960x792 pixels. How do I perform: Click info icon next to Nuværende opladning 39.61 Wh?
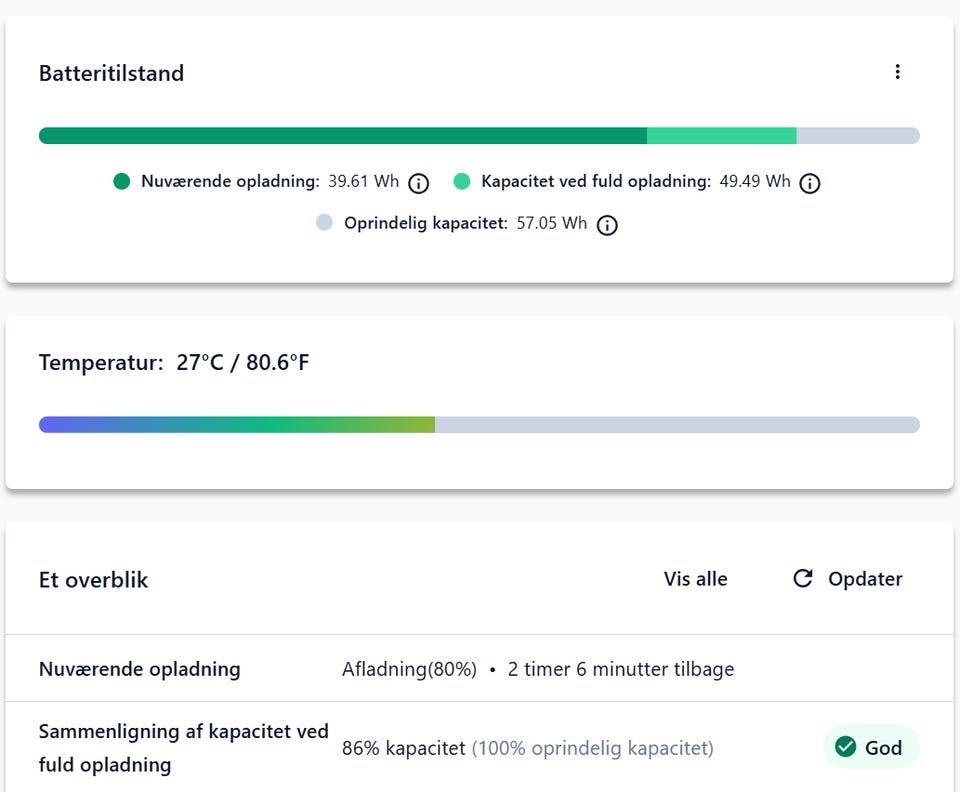point(419,183)
